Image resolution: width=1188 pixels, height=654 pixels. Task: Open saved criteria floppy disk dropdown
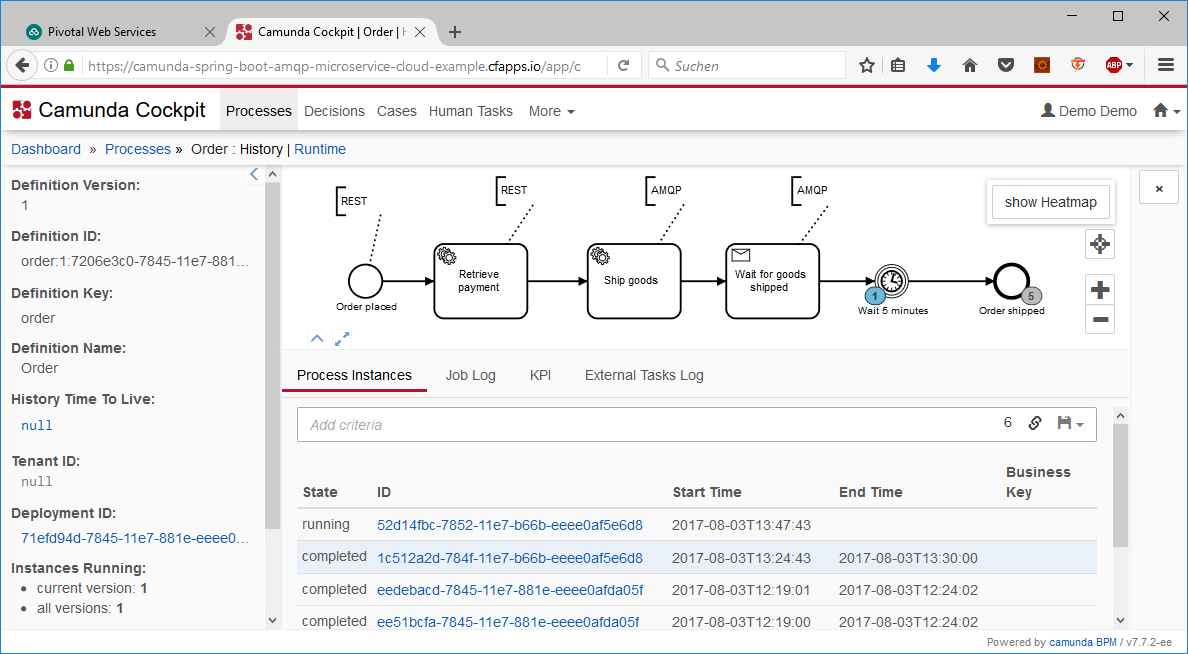click(x=1071, y=423)
